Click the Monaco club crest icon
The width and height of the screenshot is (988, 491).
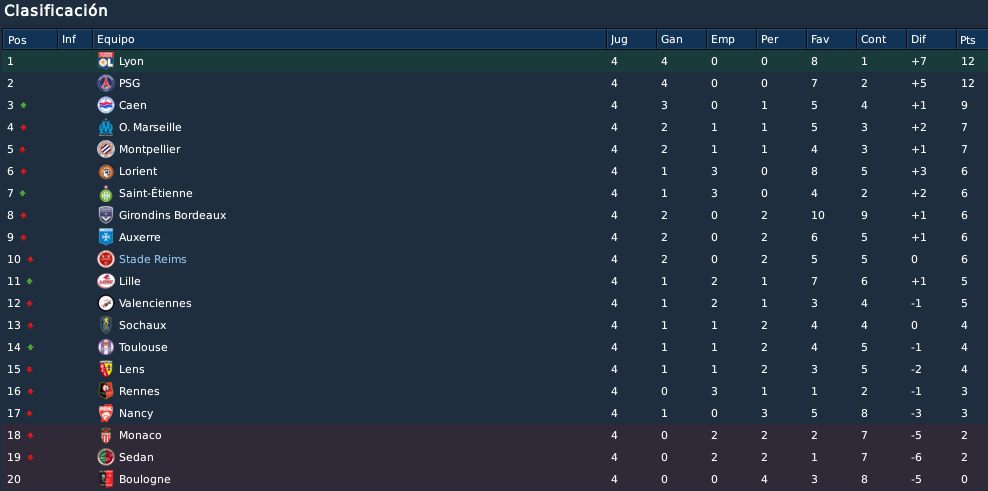(106, 436)
